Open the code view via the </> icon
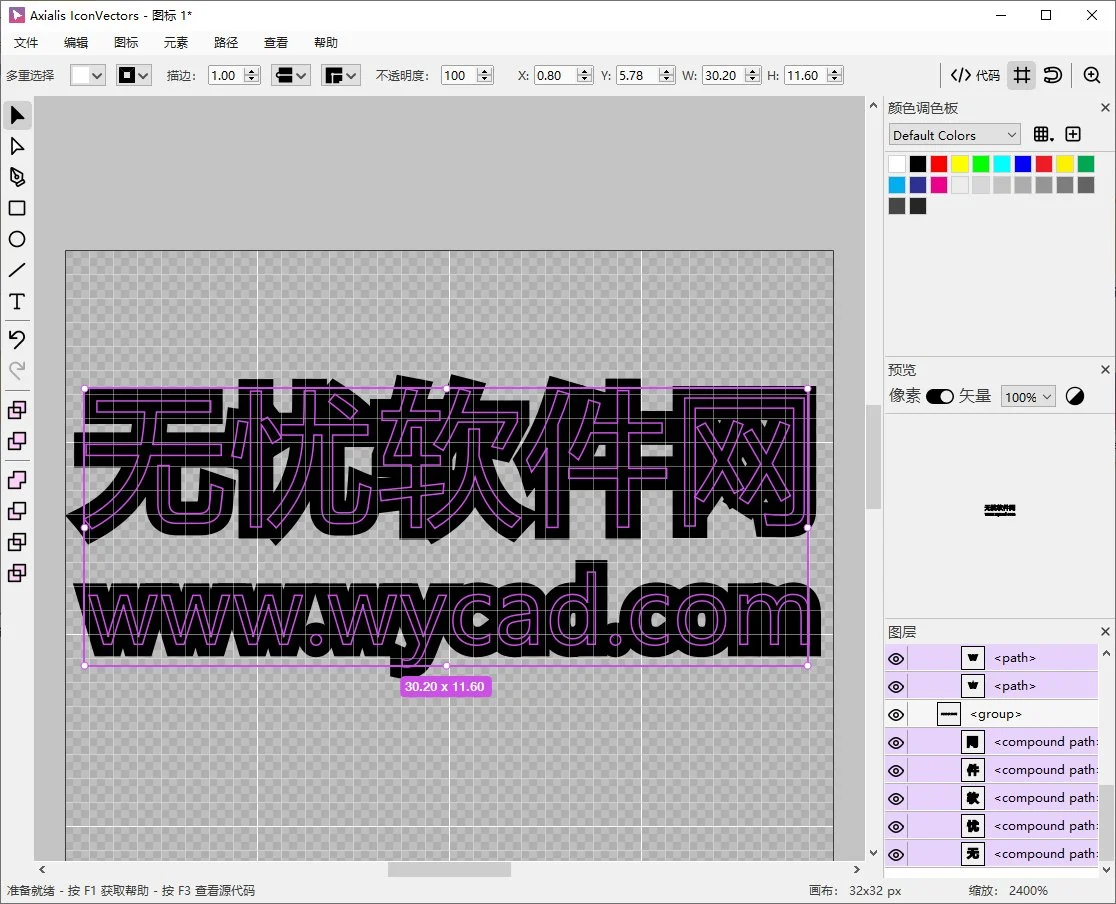The width and height of the screenshot is (1116, 904). 961,75
